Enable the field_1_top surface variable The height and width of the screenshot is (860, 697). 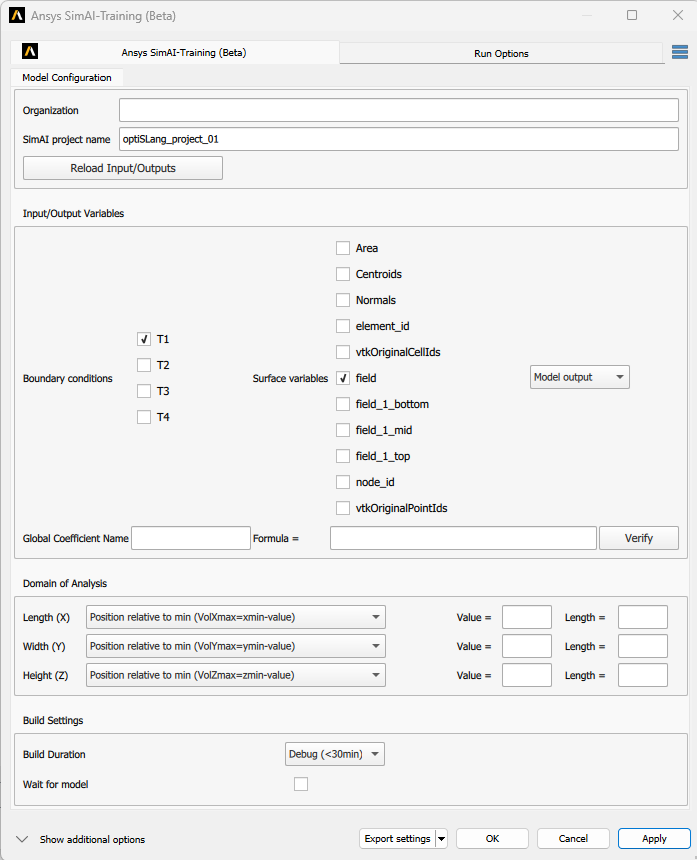click(x=343, y=456)
